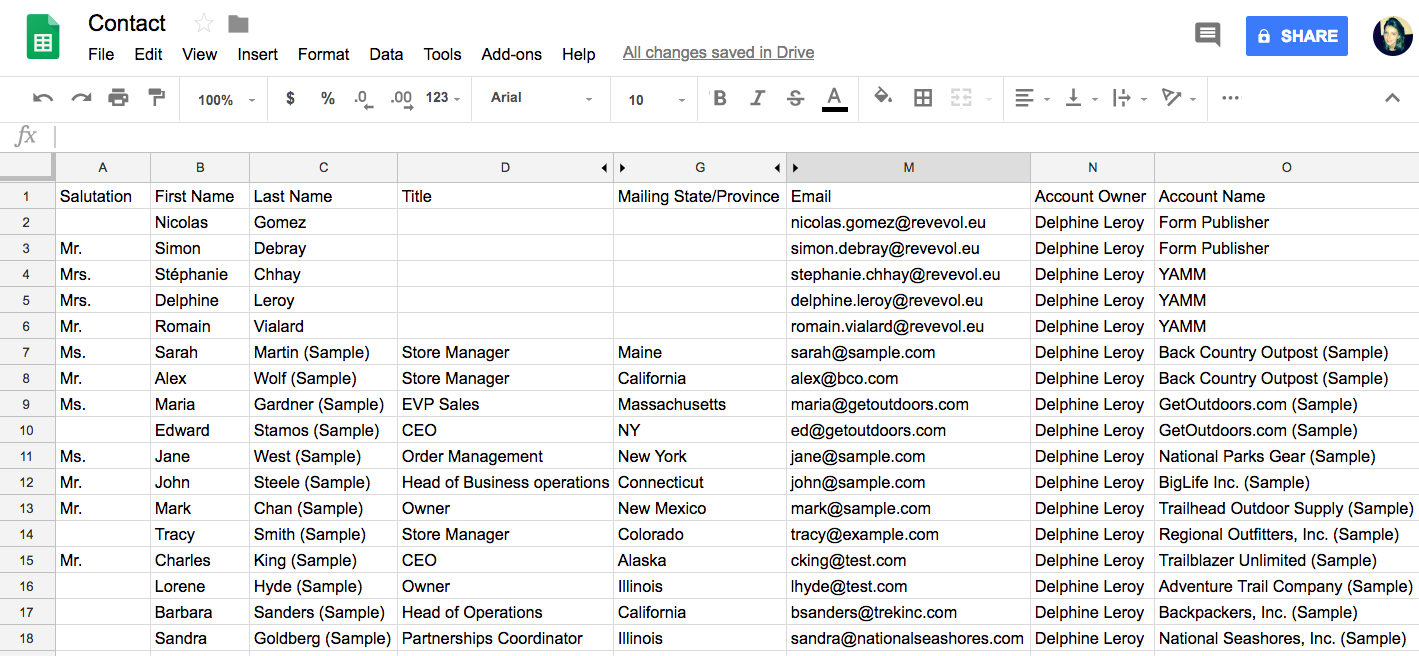This screenshot has width=1419, height=656.
Task: Open the Format menu
Action: 324,54
